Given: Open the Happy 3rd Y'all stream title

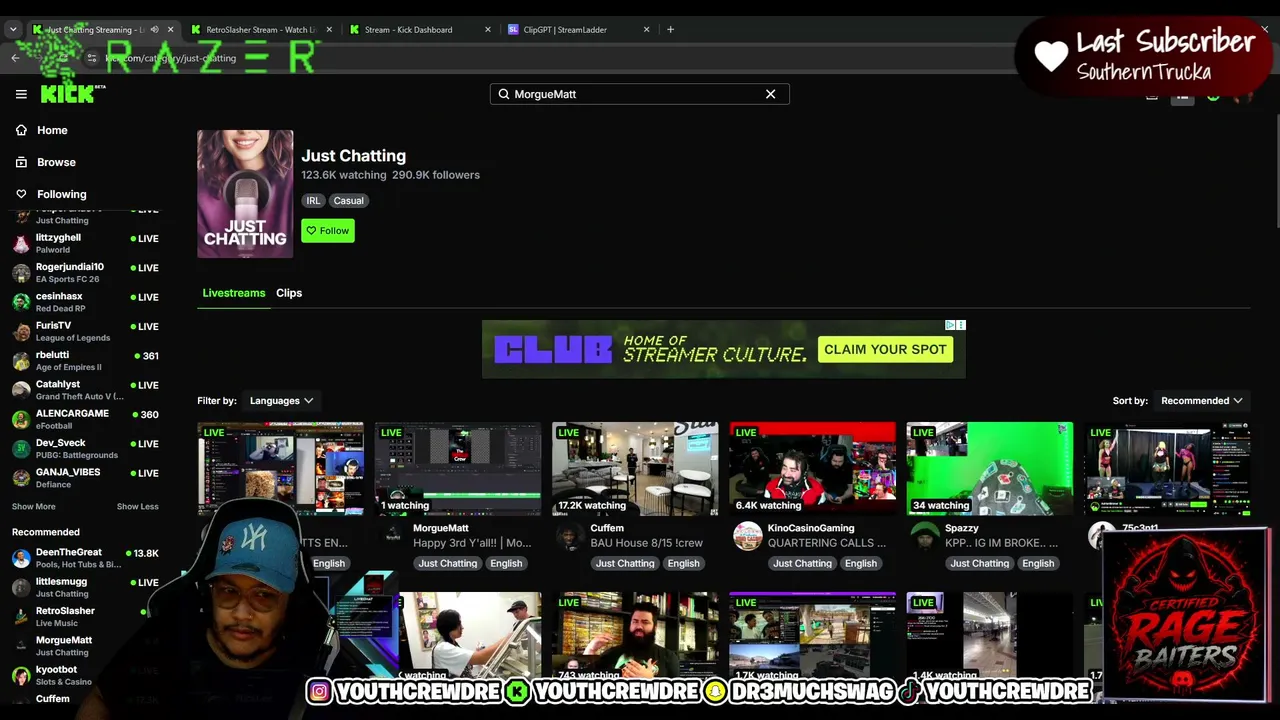Looking at the screenshot, I should 472,543.
